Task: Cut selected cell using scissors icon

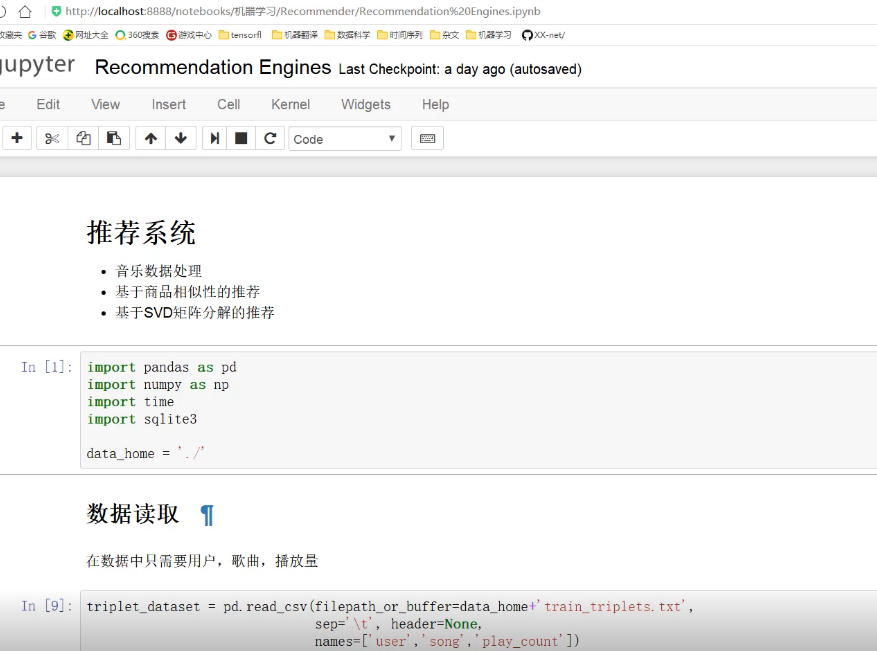Action: point(53,139)
